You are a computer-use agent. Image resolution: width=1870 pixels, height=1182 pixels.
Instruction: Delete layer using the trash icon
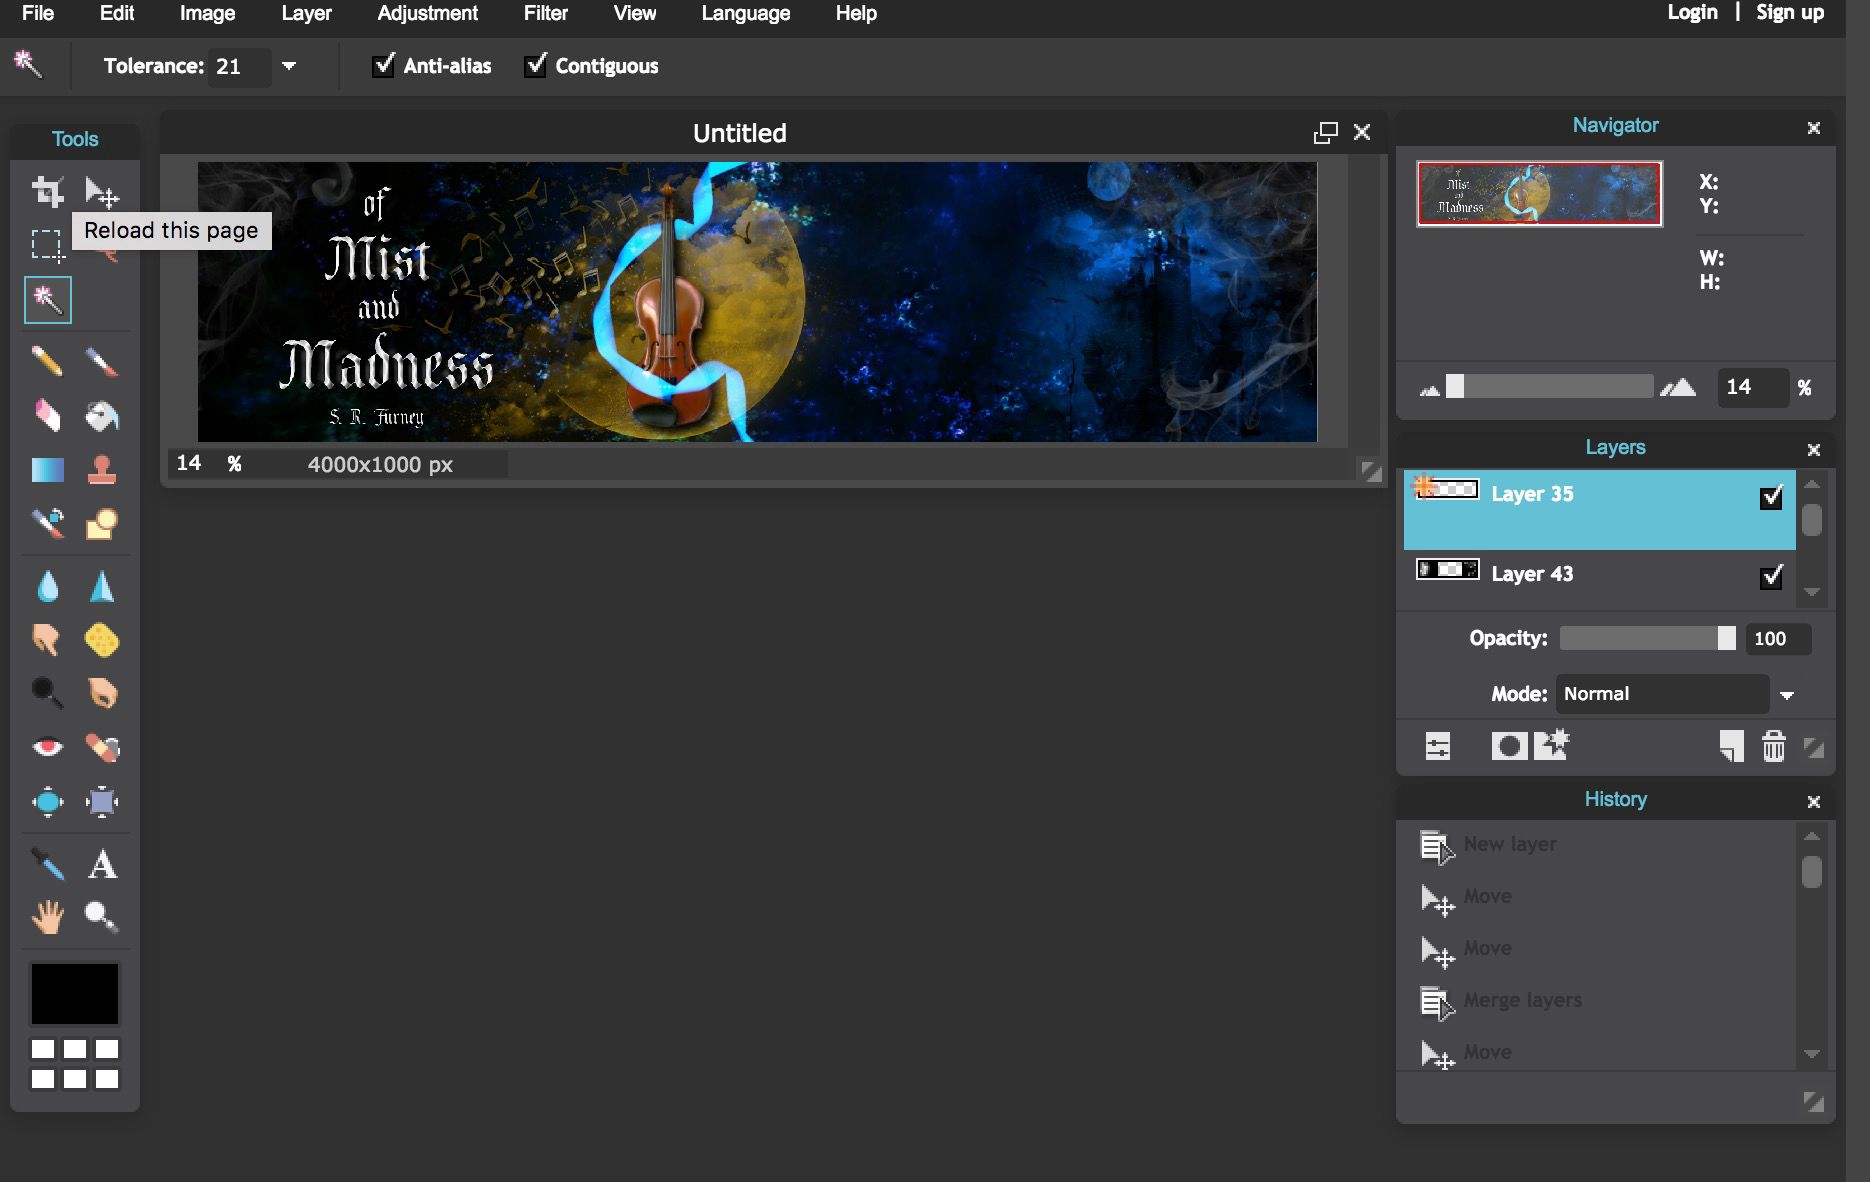point(1773,747)
